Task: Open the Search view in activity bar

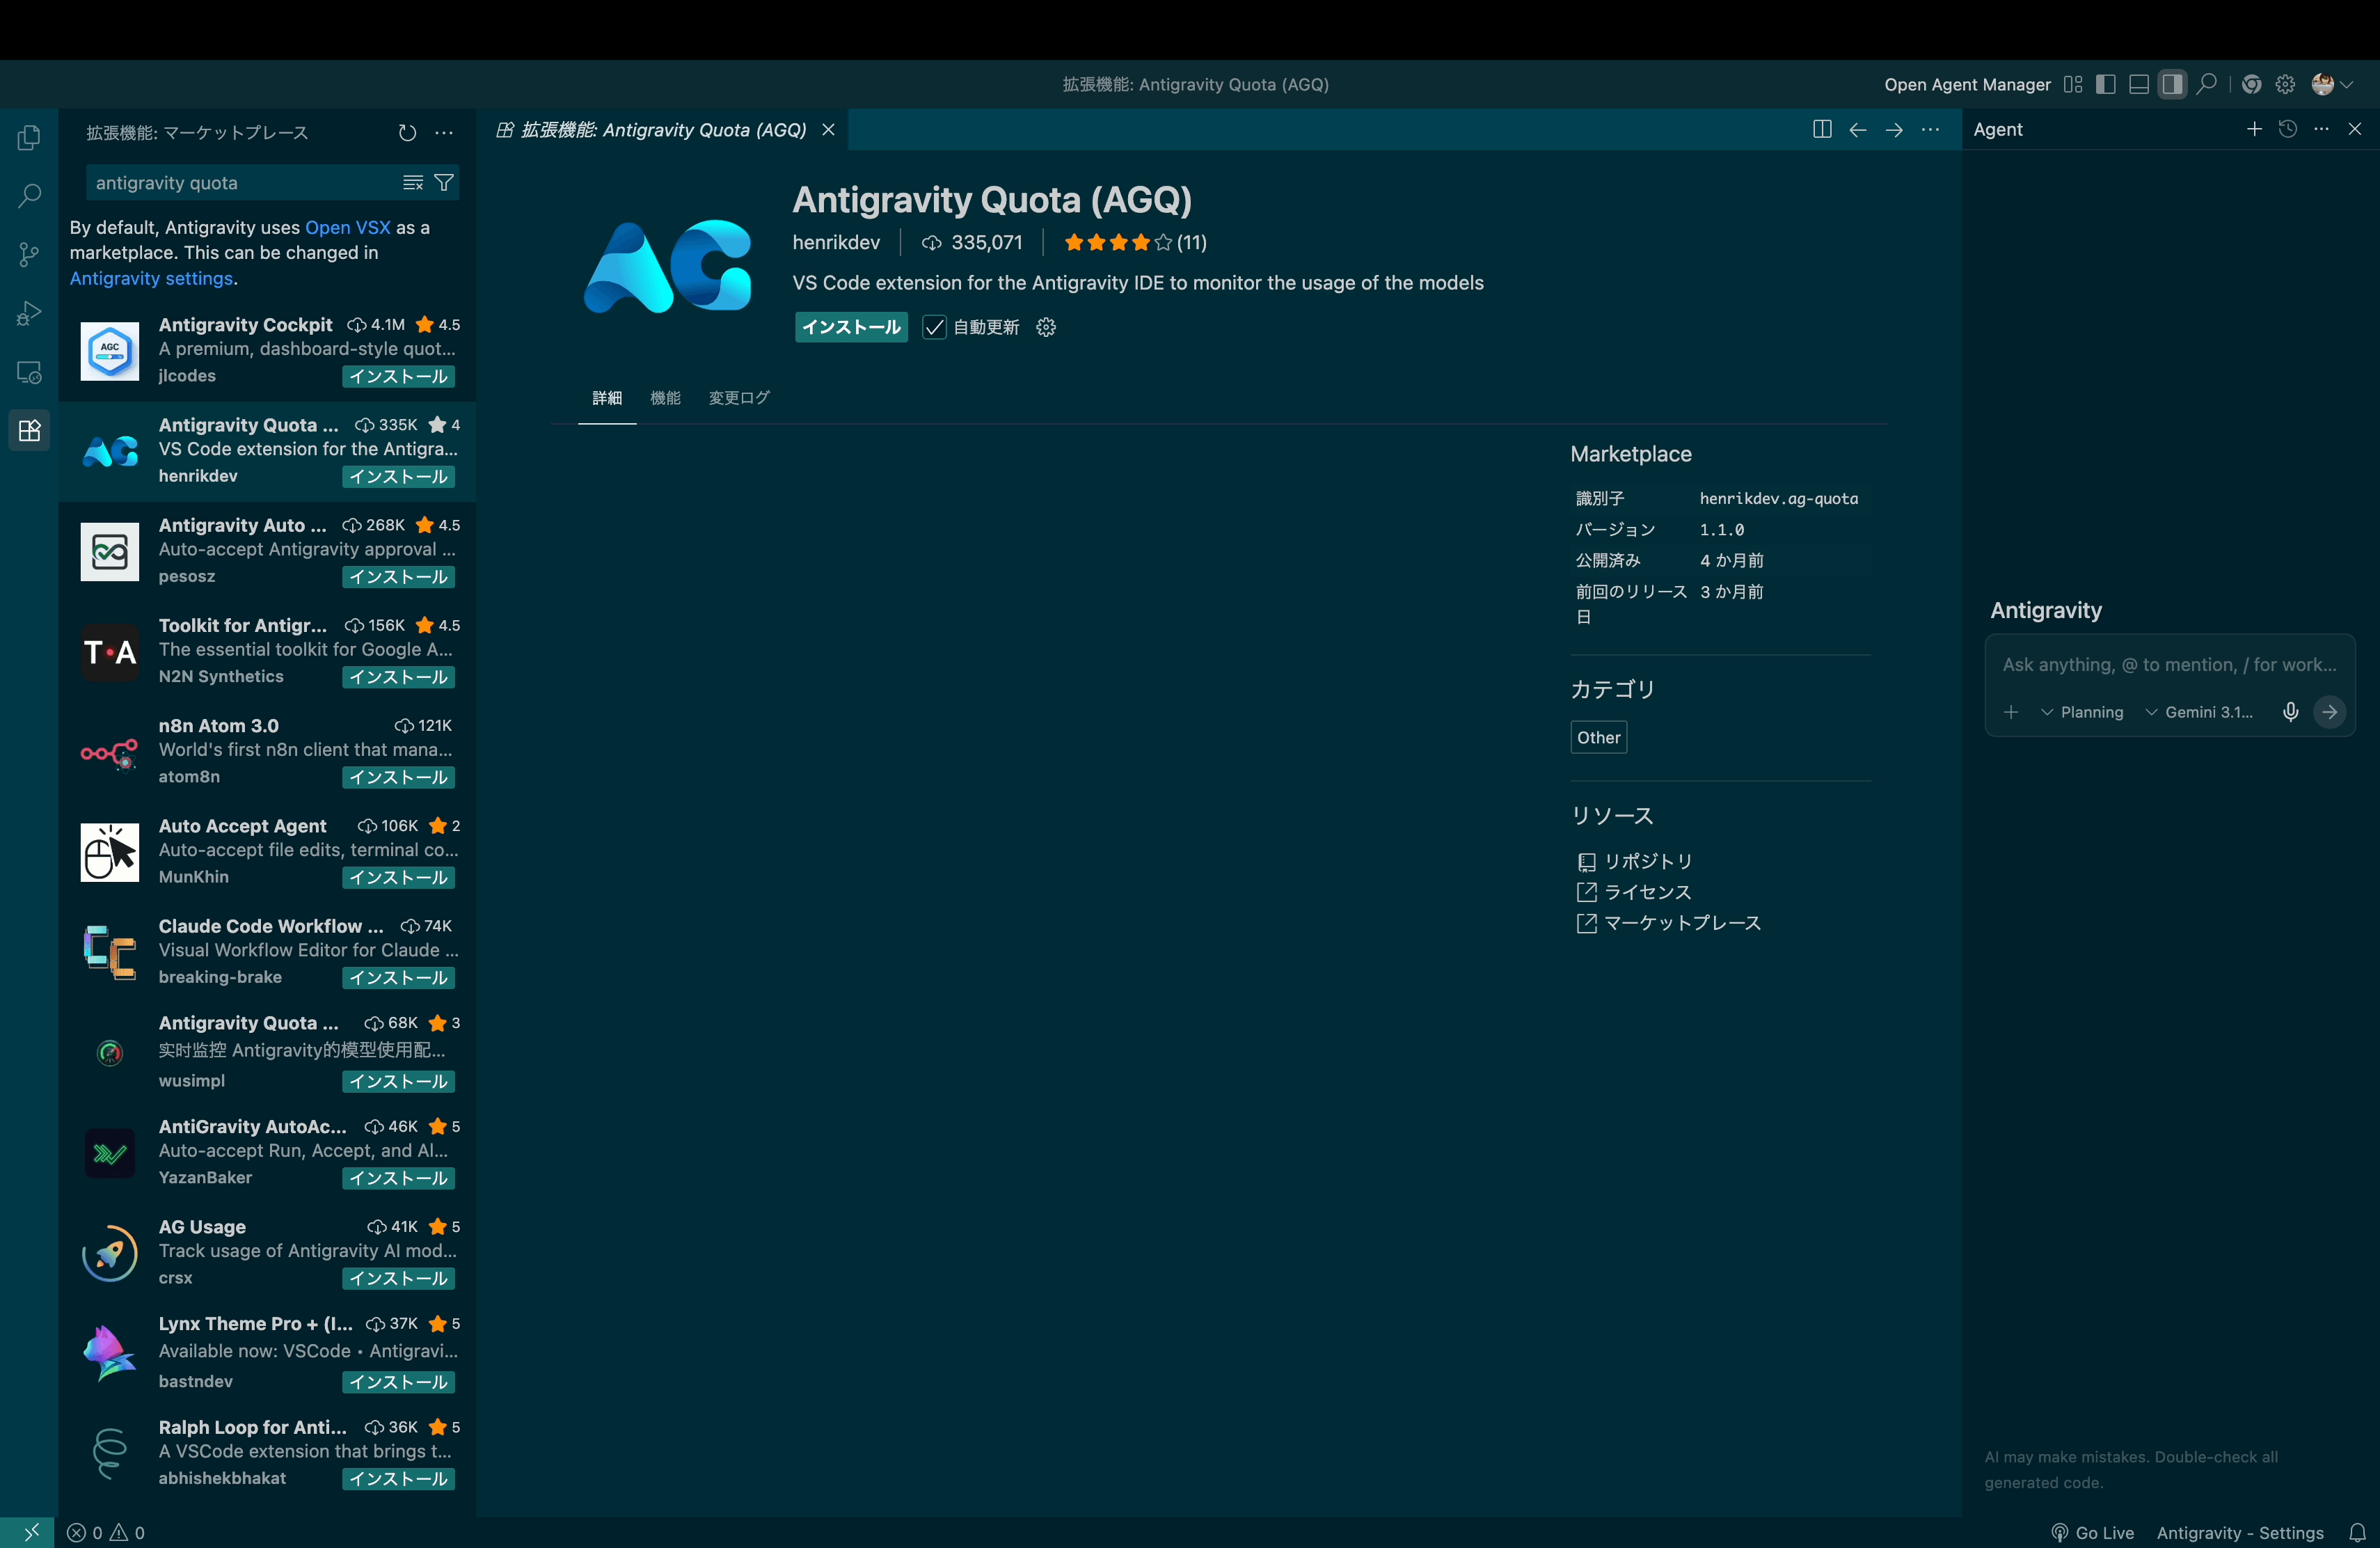Action: tap(29, 196)
